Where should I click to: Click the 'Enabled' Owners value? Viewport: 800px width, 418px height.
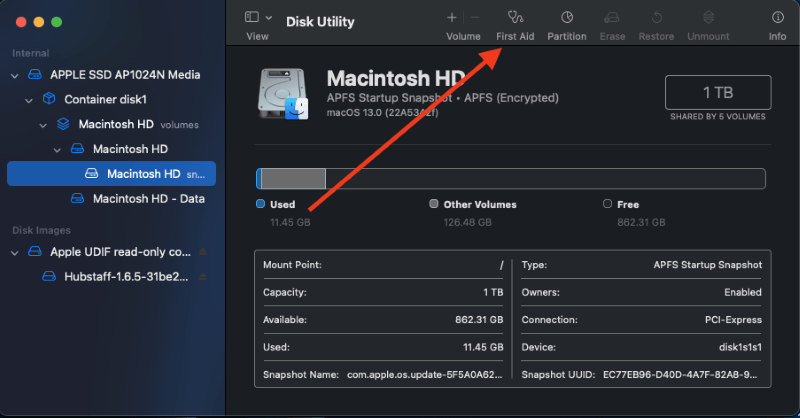(x=743, y=292)
